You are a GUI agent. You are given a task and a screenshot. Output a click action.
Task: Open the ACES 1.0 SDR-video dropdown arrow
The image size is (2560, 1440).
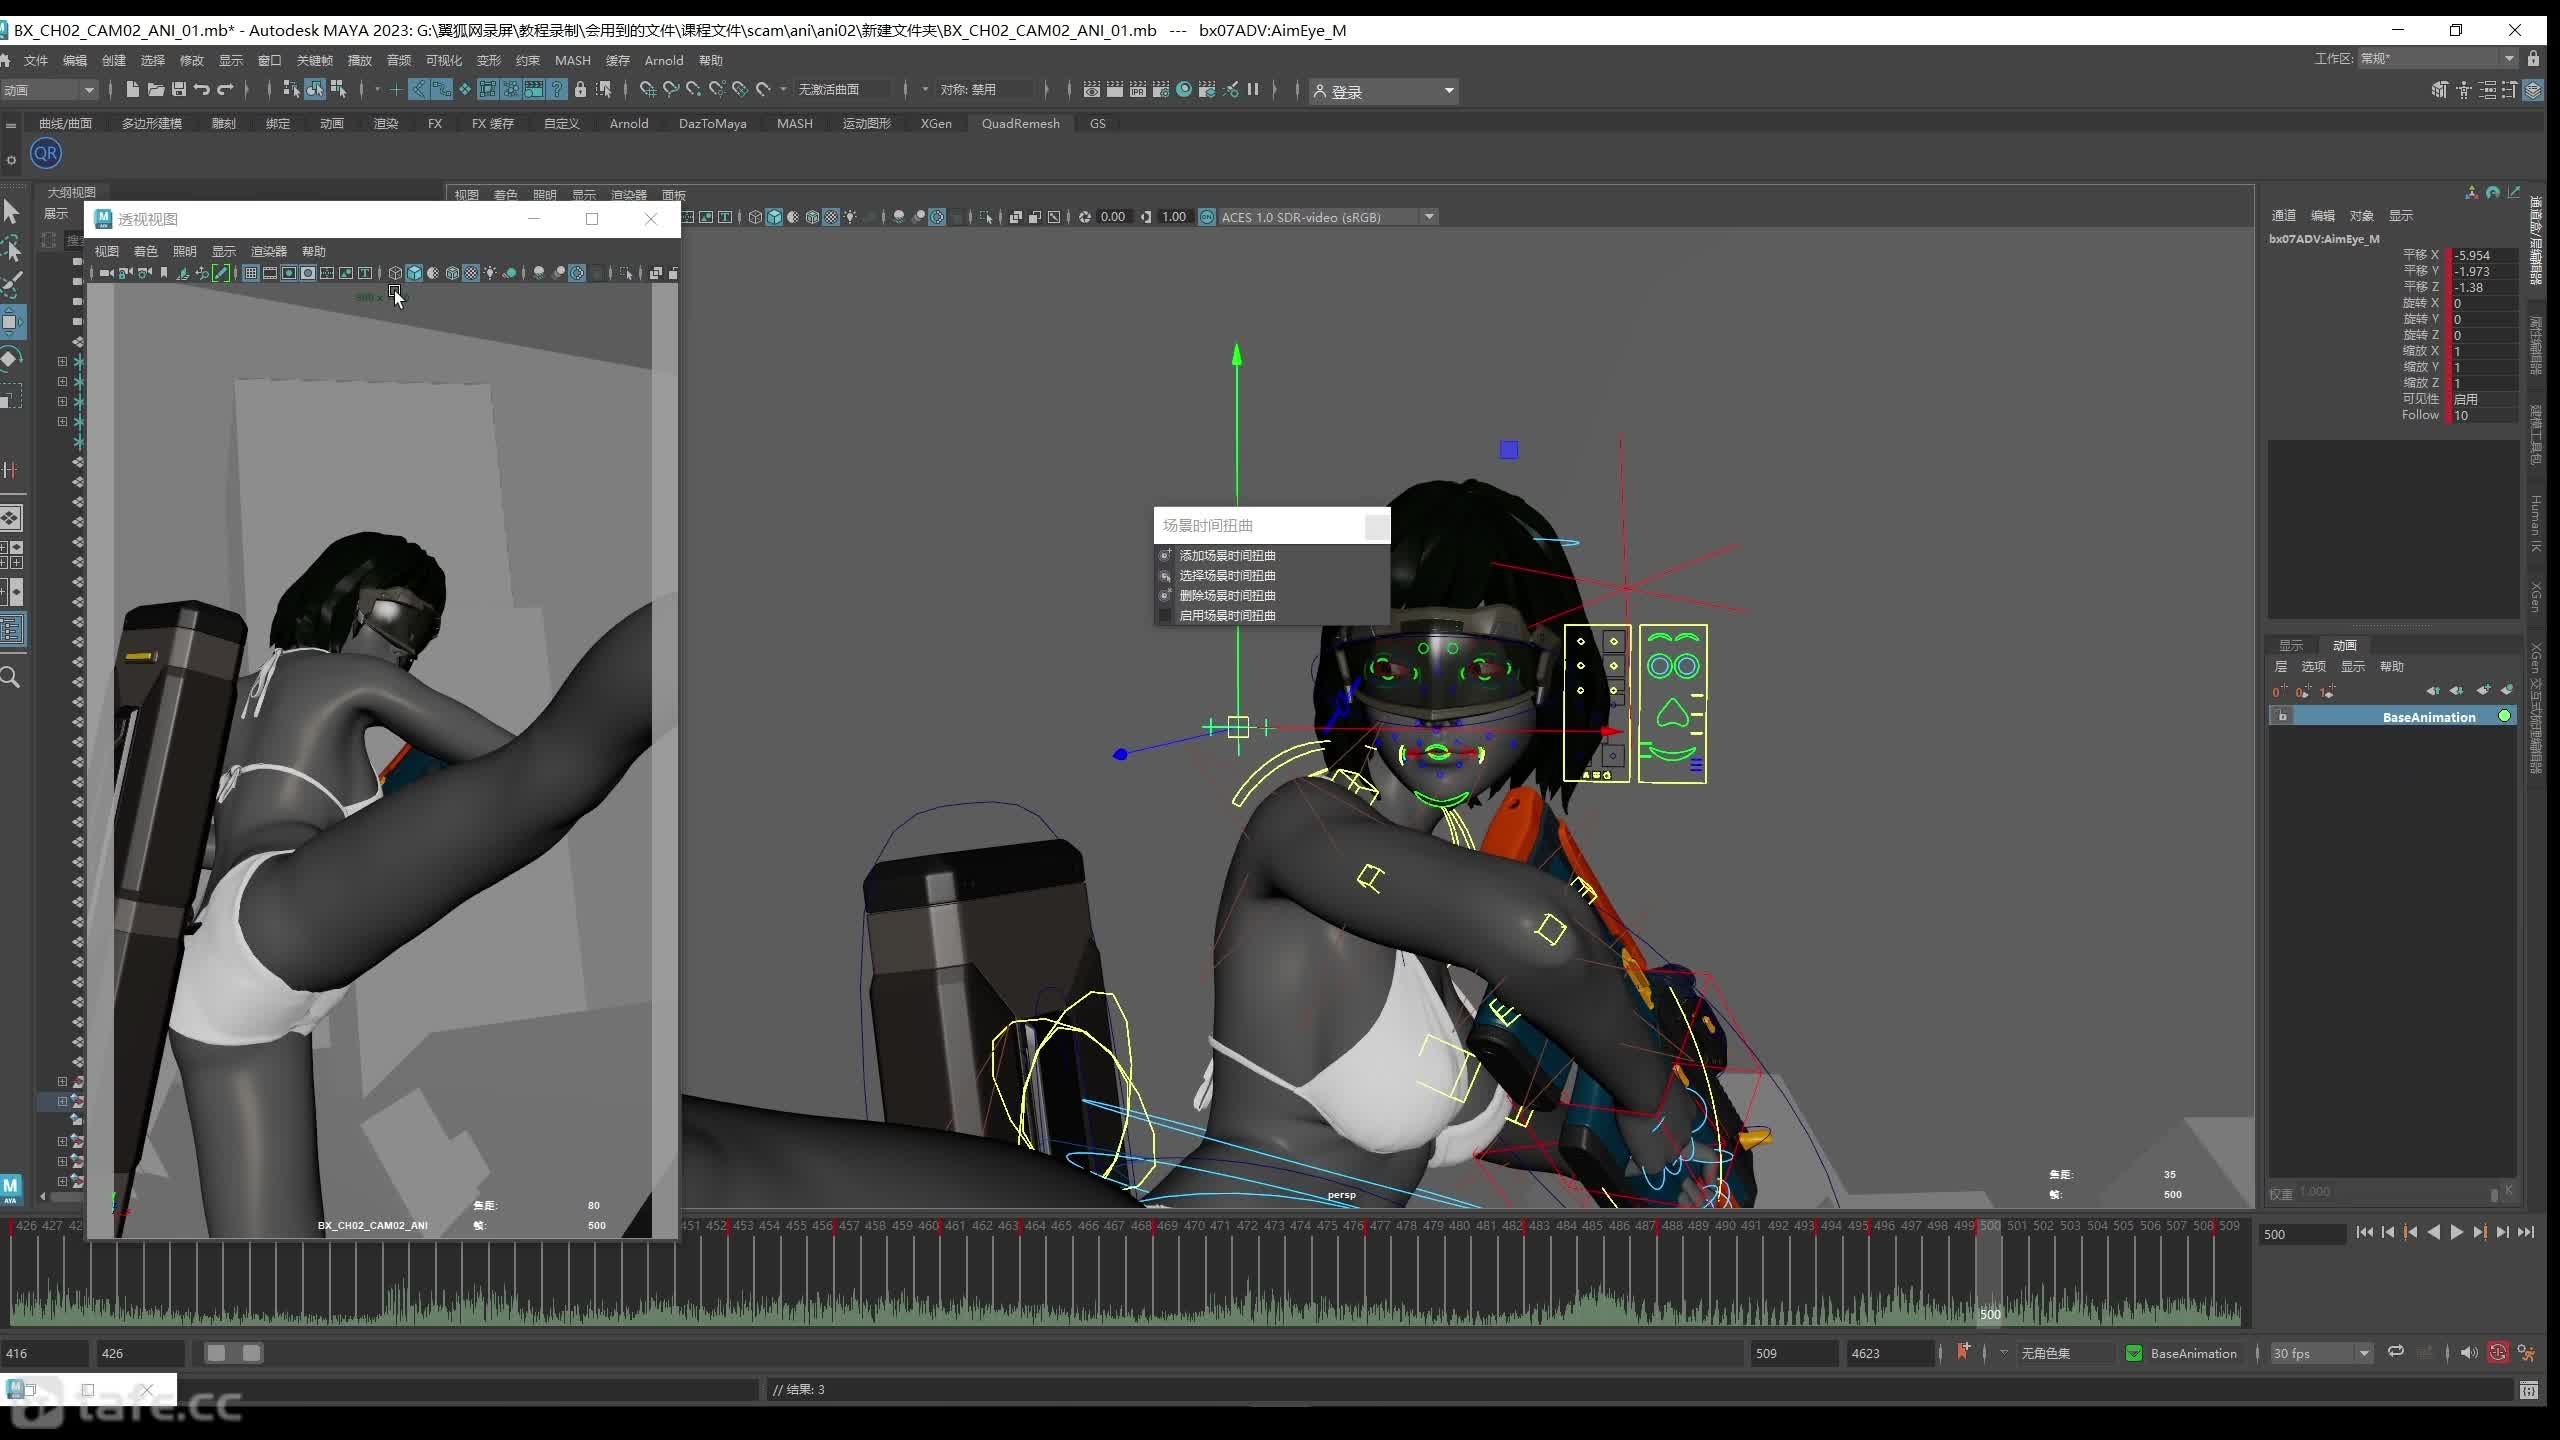pyautogui.click(x=1429, y=217)
